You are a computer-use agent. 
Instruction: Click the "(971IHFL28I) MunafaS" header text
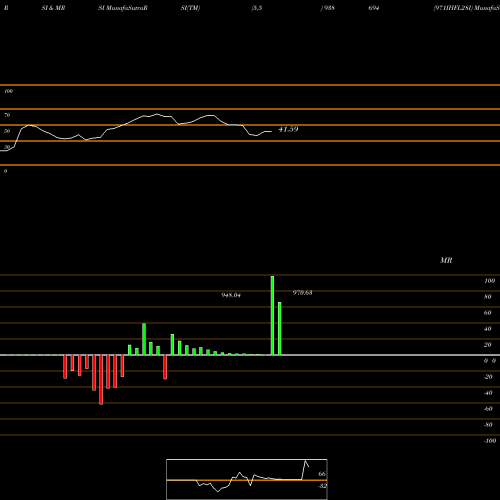(466, 8)
